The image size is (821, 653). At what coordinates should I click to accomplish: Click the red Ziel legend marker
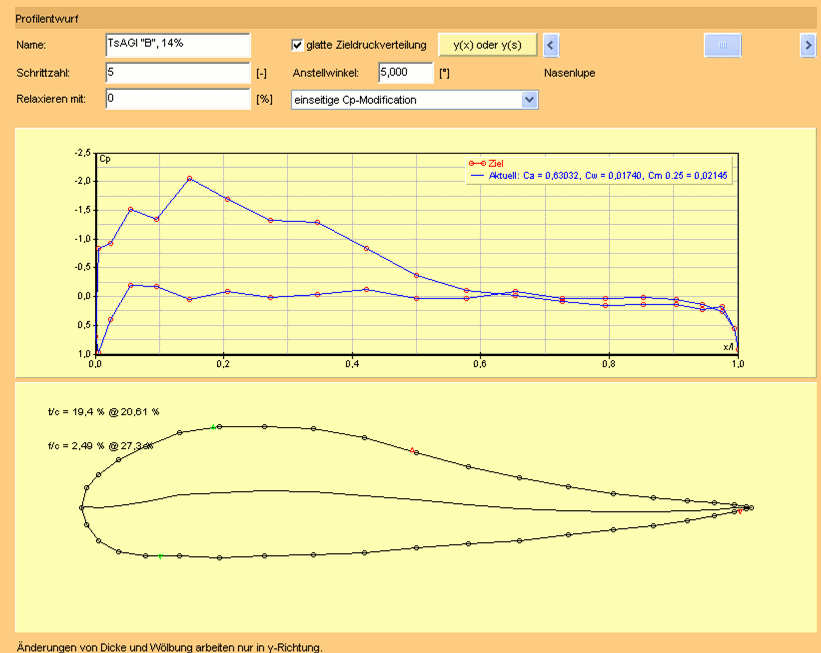pos(476,162)
